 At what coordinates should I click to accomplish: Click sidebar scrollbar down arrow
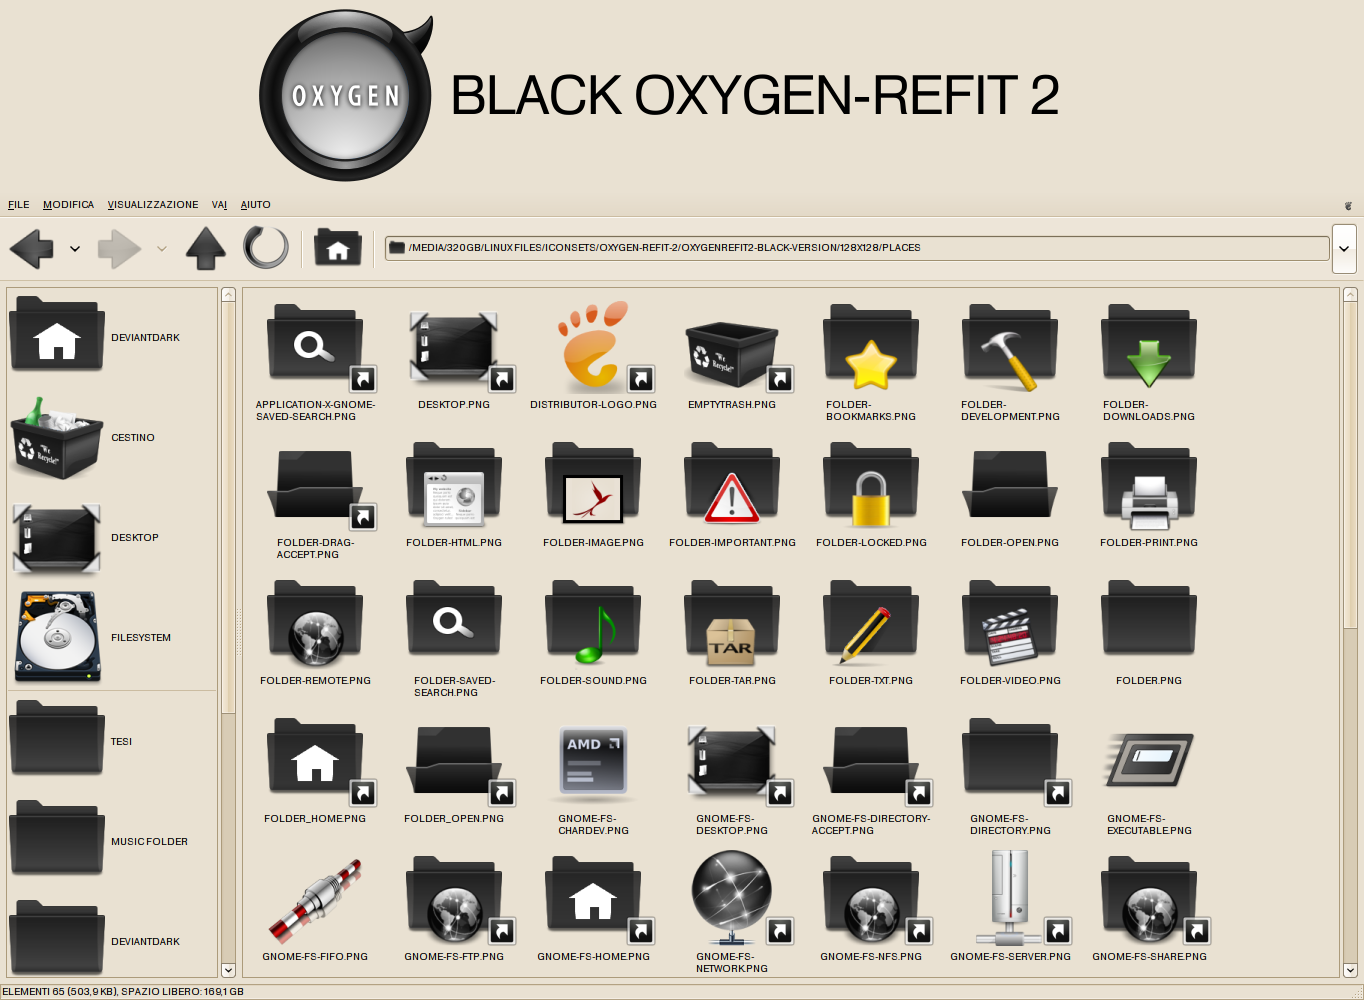coord(228,969)
